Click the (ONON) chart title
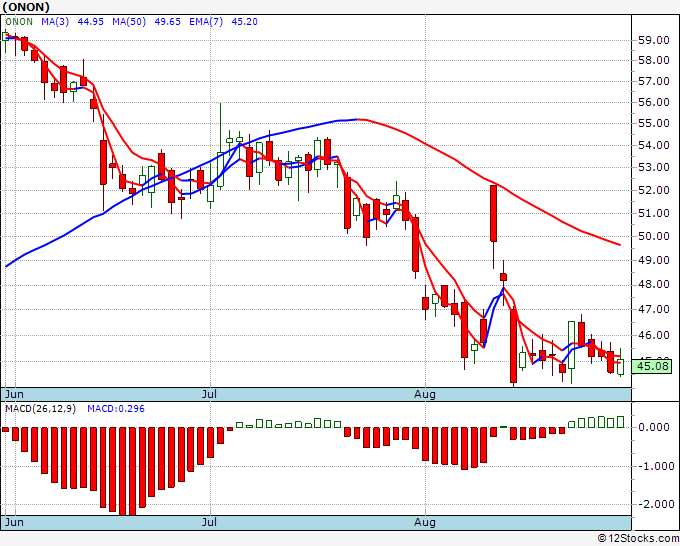The image size is (680, 546). pos(26,7)
